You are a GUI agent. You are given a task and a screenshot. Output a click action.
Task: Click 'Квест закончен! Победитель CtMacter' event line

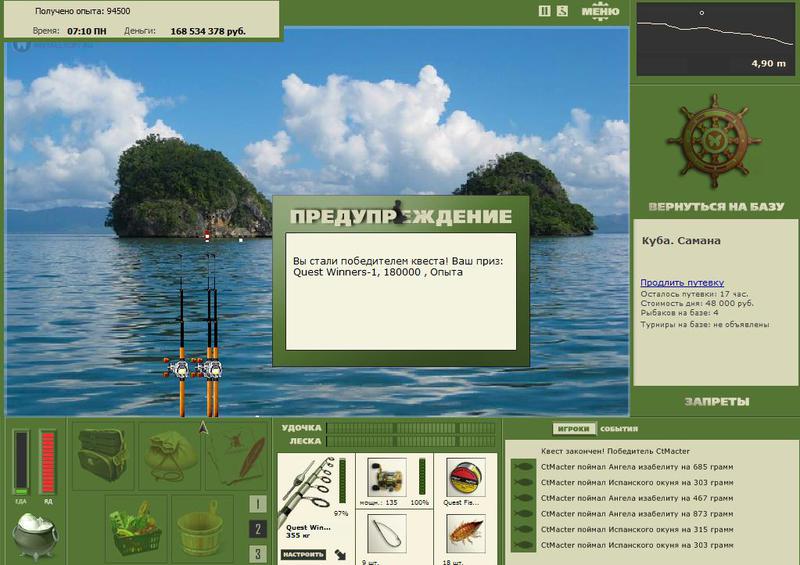[615, 451]
